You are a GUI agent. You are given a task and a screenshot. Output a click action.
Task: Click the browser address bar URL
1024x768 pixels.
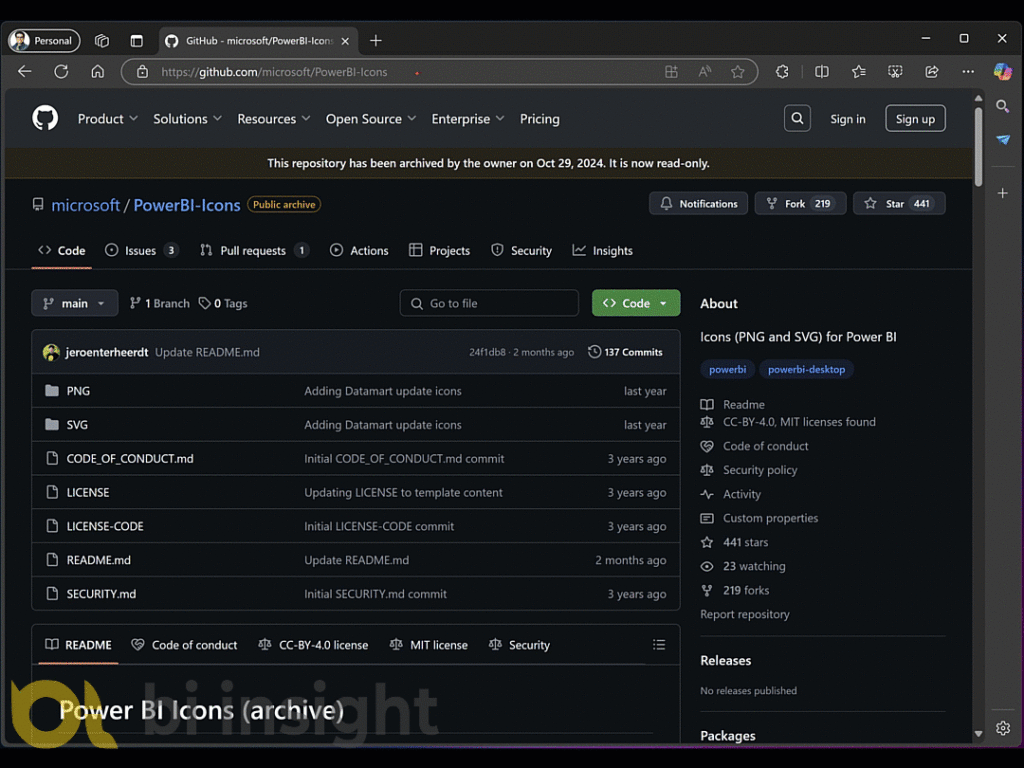pos(274,72)
